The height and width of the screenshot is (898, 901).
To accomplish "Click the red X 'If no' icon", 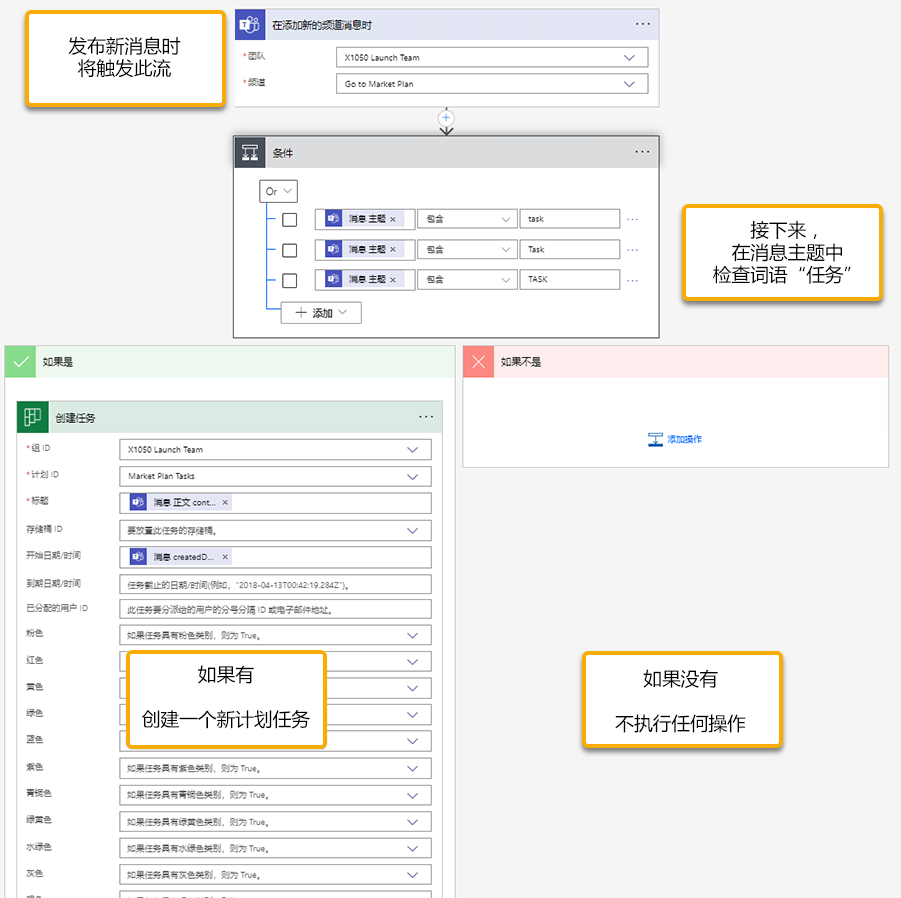I will (479, 362).
